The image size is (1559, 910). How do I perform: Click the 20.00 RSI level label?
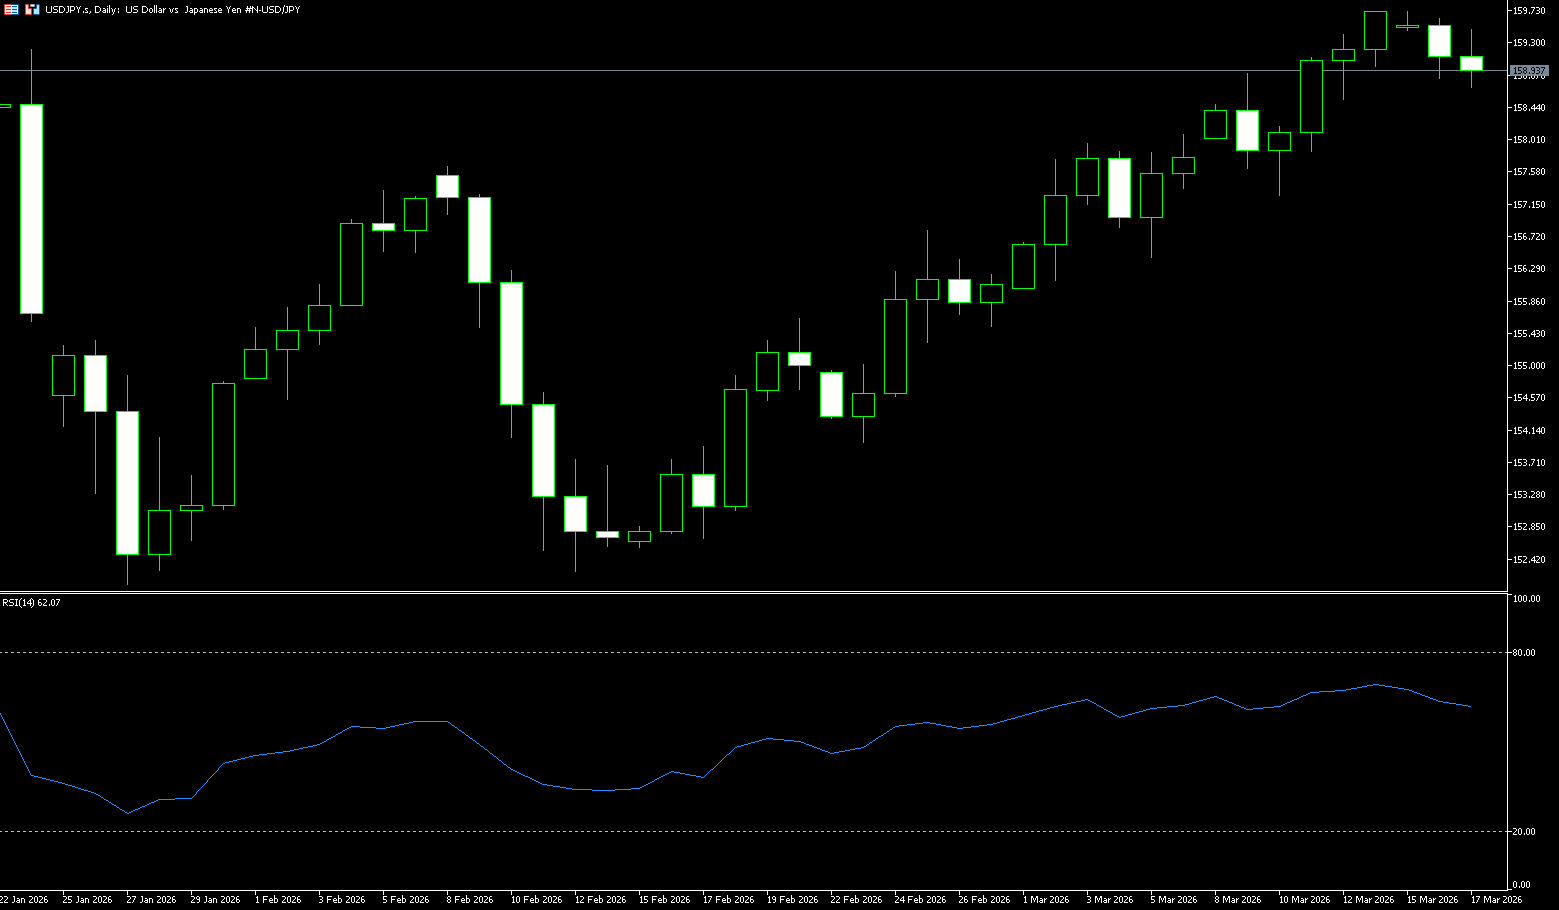1524,832
